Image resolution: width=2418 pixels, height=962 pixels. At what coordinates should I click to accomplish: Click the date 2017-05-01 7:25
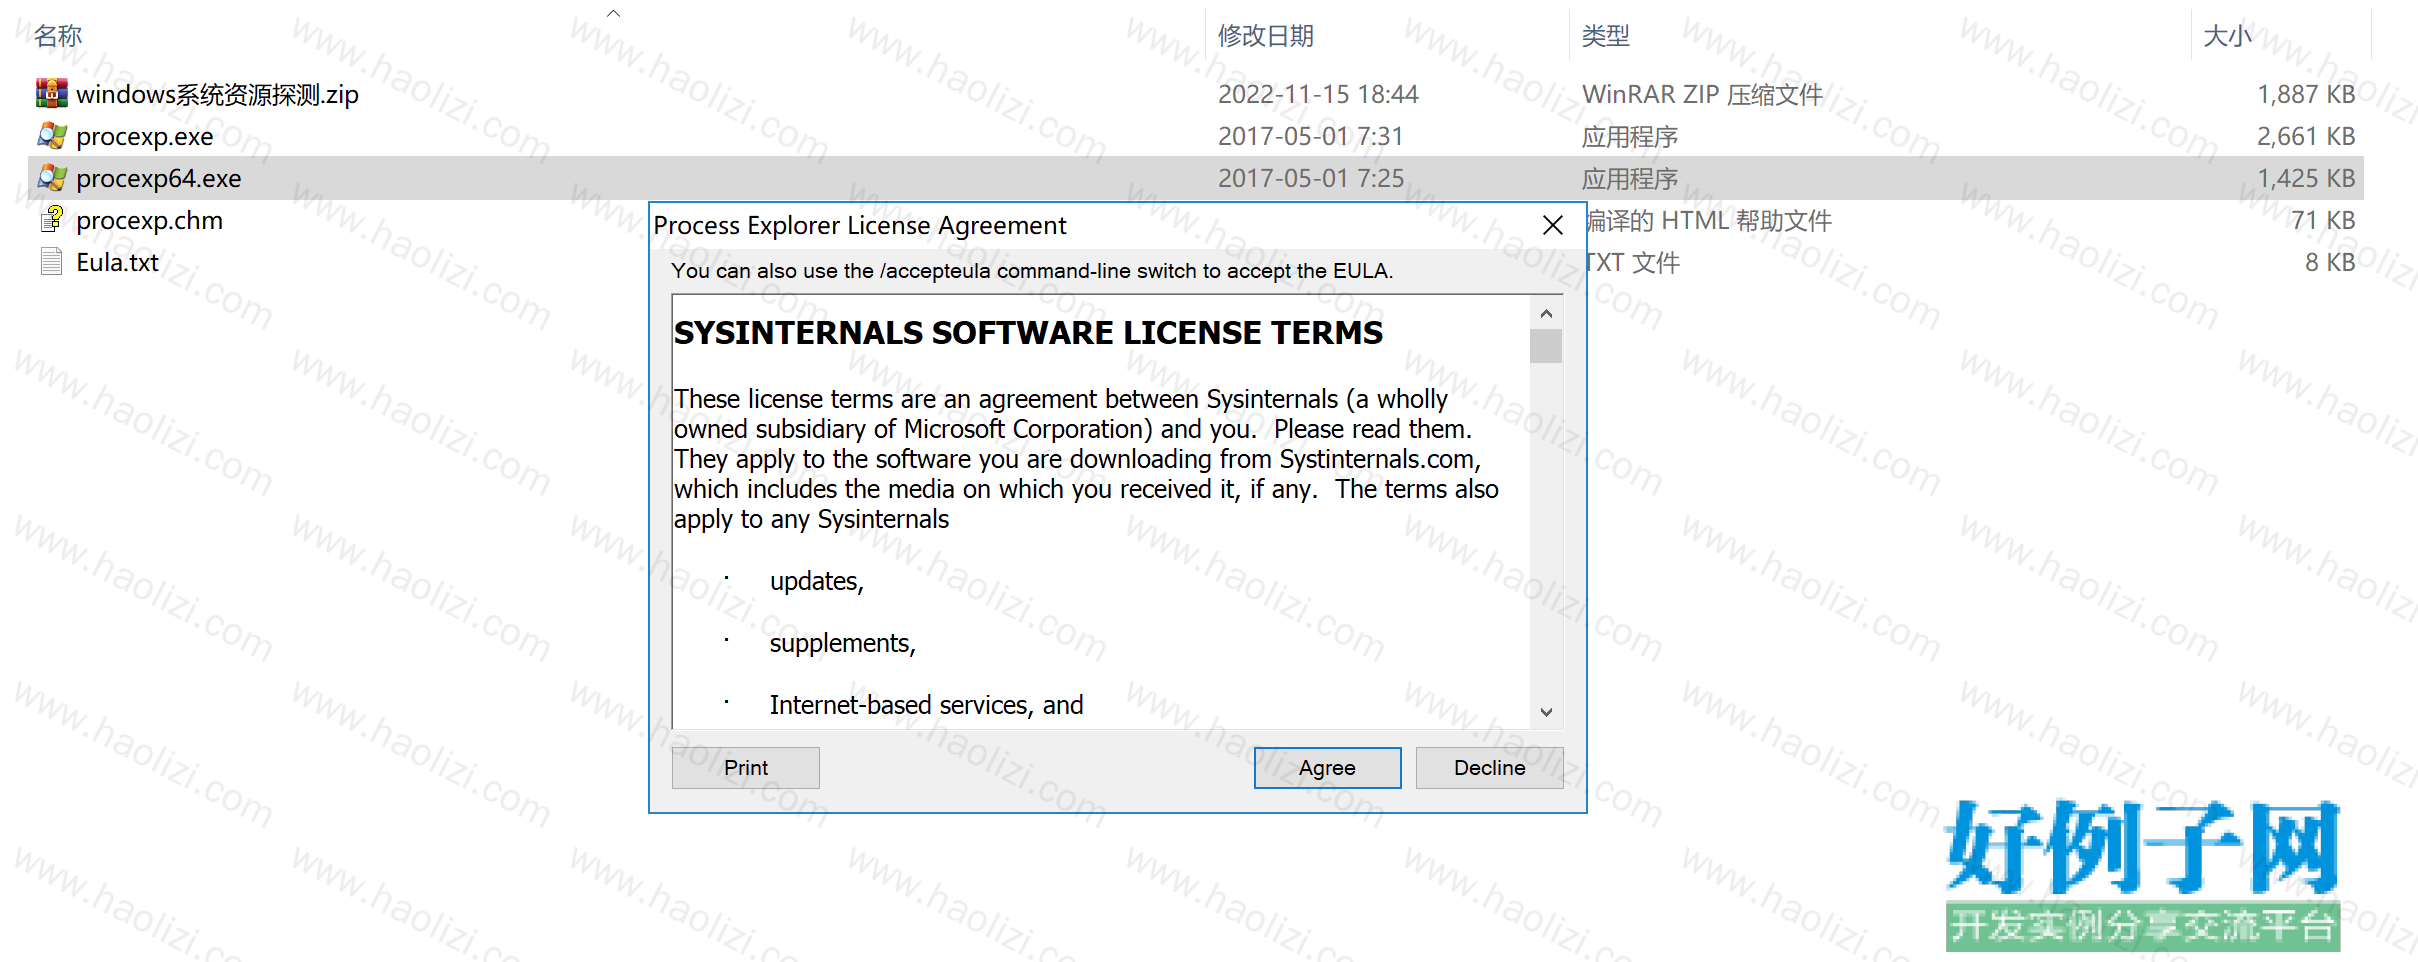tap(1311, 178)
